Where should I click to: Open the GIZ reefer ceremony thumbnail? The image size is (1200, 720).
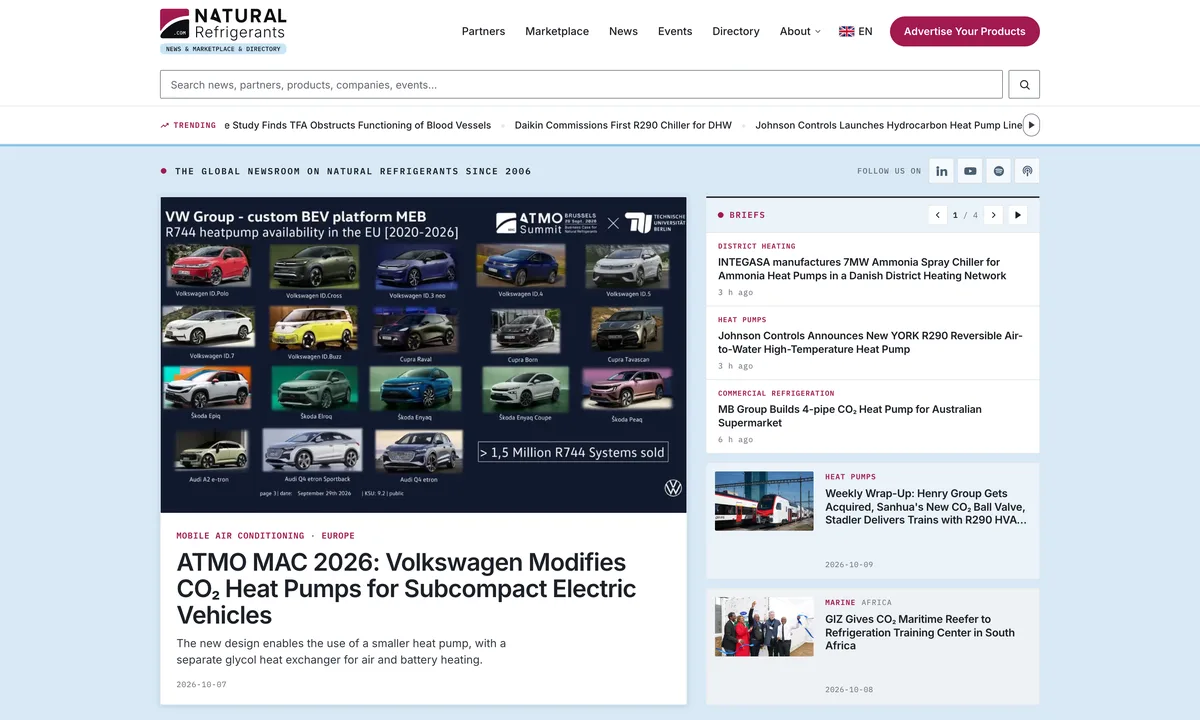tap(764, 627)
